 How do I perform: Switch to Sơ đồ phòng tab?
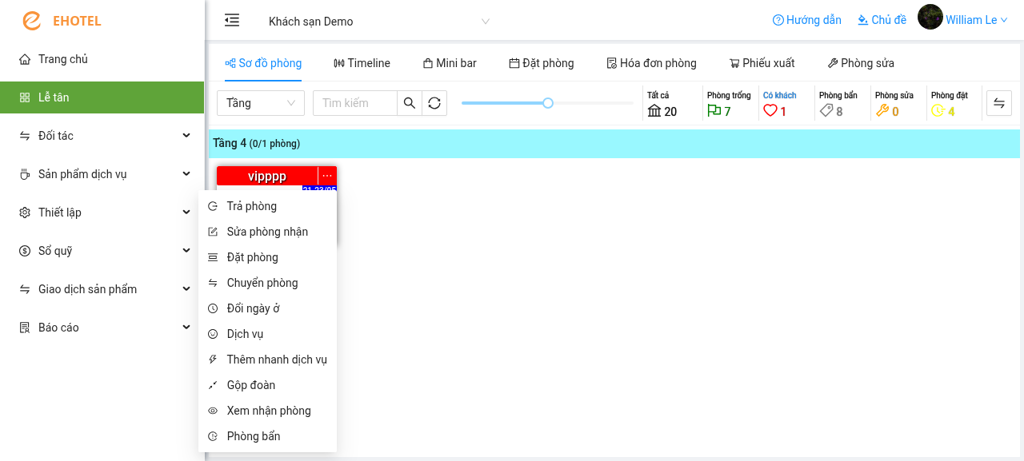(263, 63)
